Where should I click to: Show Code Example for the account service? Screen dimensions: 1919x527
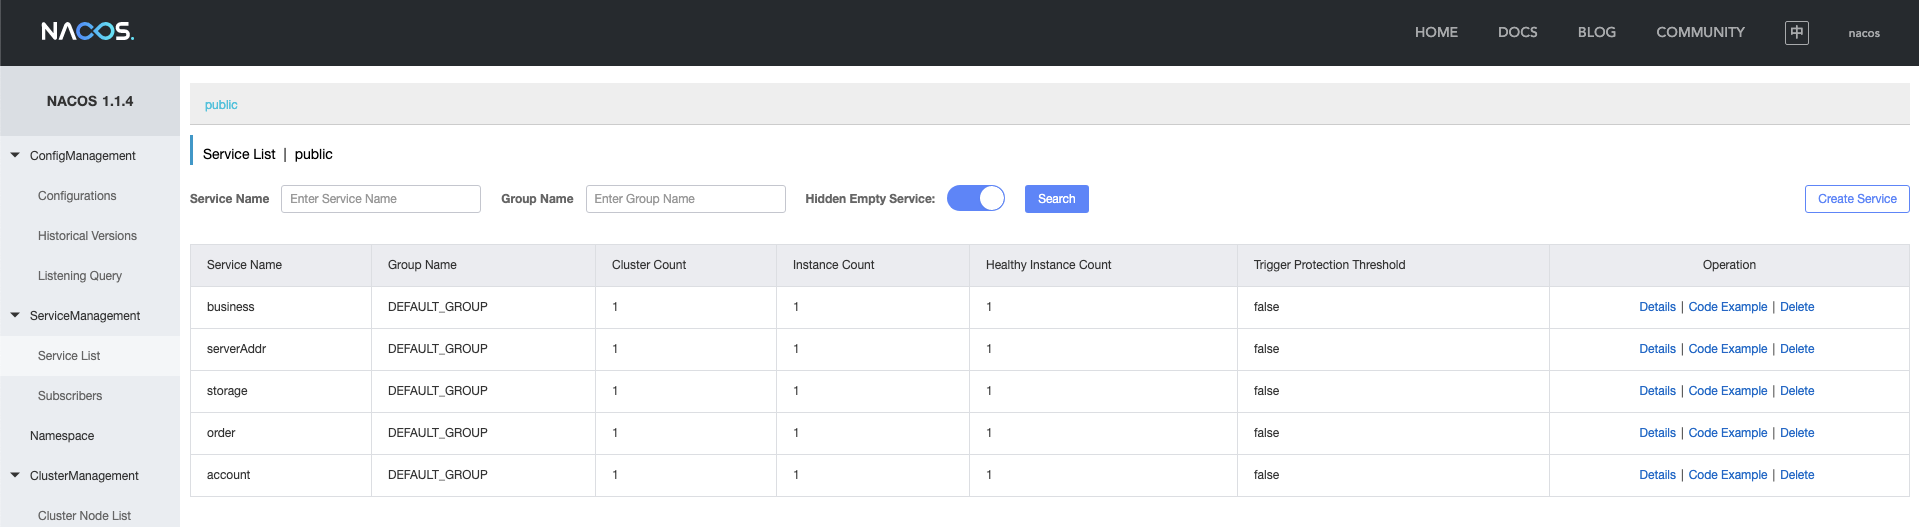pyautogui.click(x=1727, y=475)
